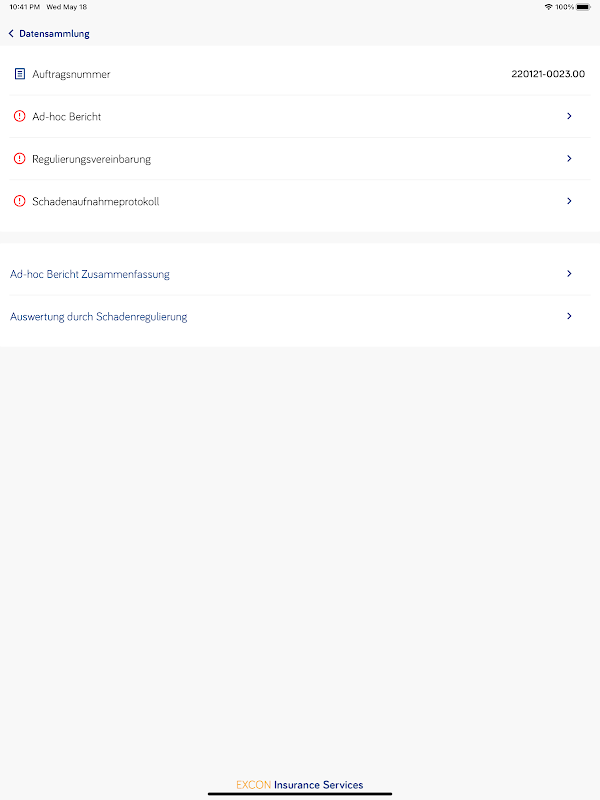The width and height of the screenshot is (600, 800).
Task: Tap the Wi-Fi status icon
Action: (548, 7)
